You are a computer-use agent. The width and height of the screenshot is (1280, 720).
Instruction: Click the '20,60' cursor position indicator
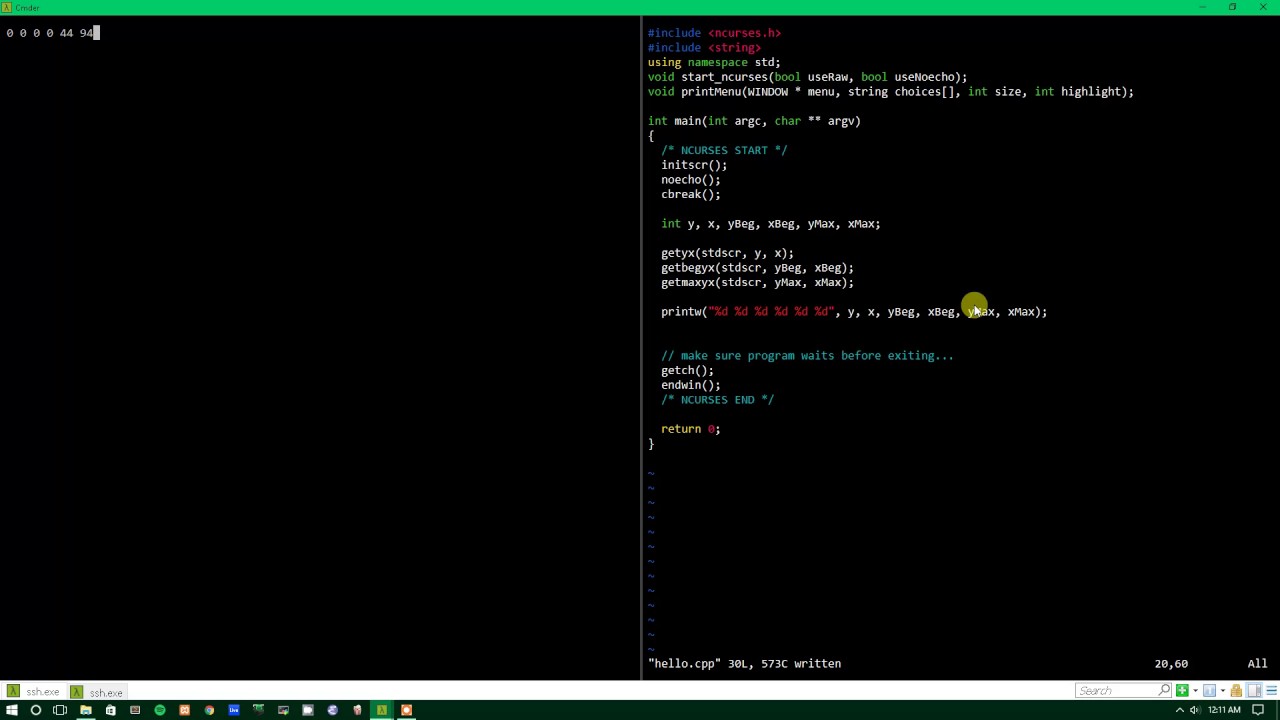1171,664
